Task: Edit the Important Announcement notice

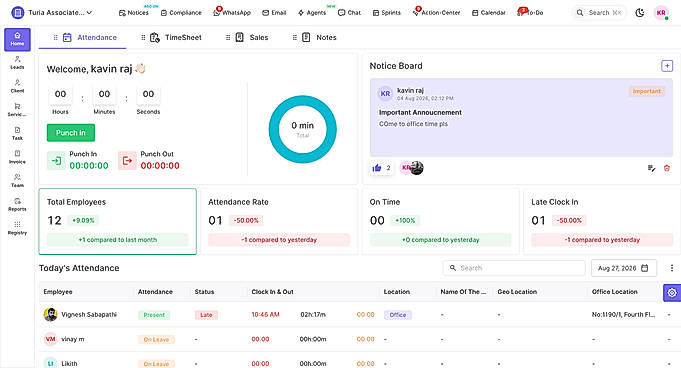Action: point(651,168)
